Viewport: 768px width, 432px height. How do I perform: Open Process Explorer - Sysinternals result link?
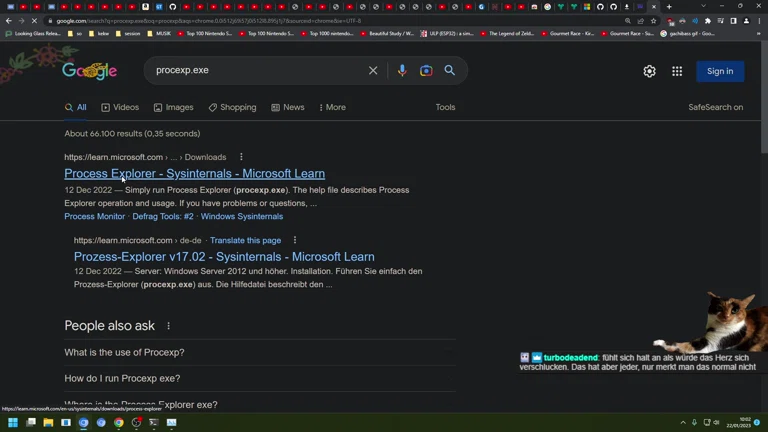194,174
